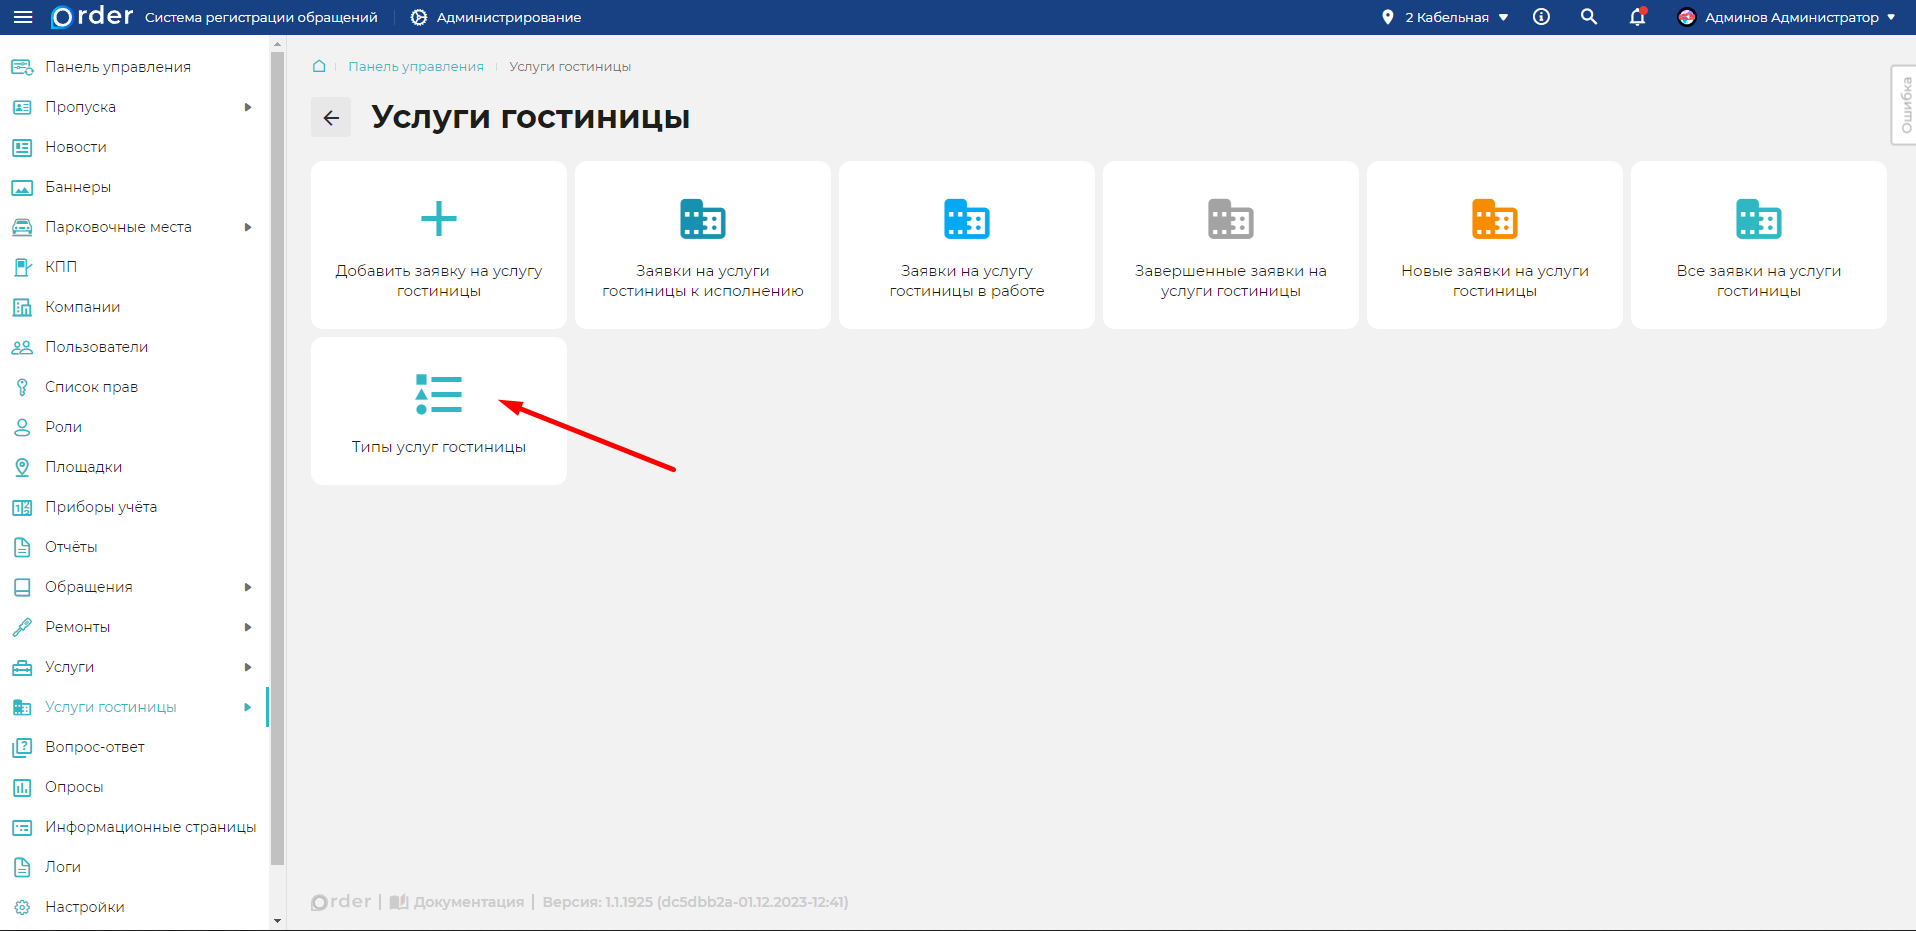Open gray 'Завершенные заявки' tile icon

click(1230, 219)
